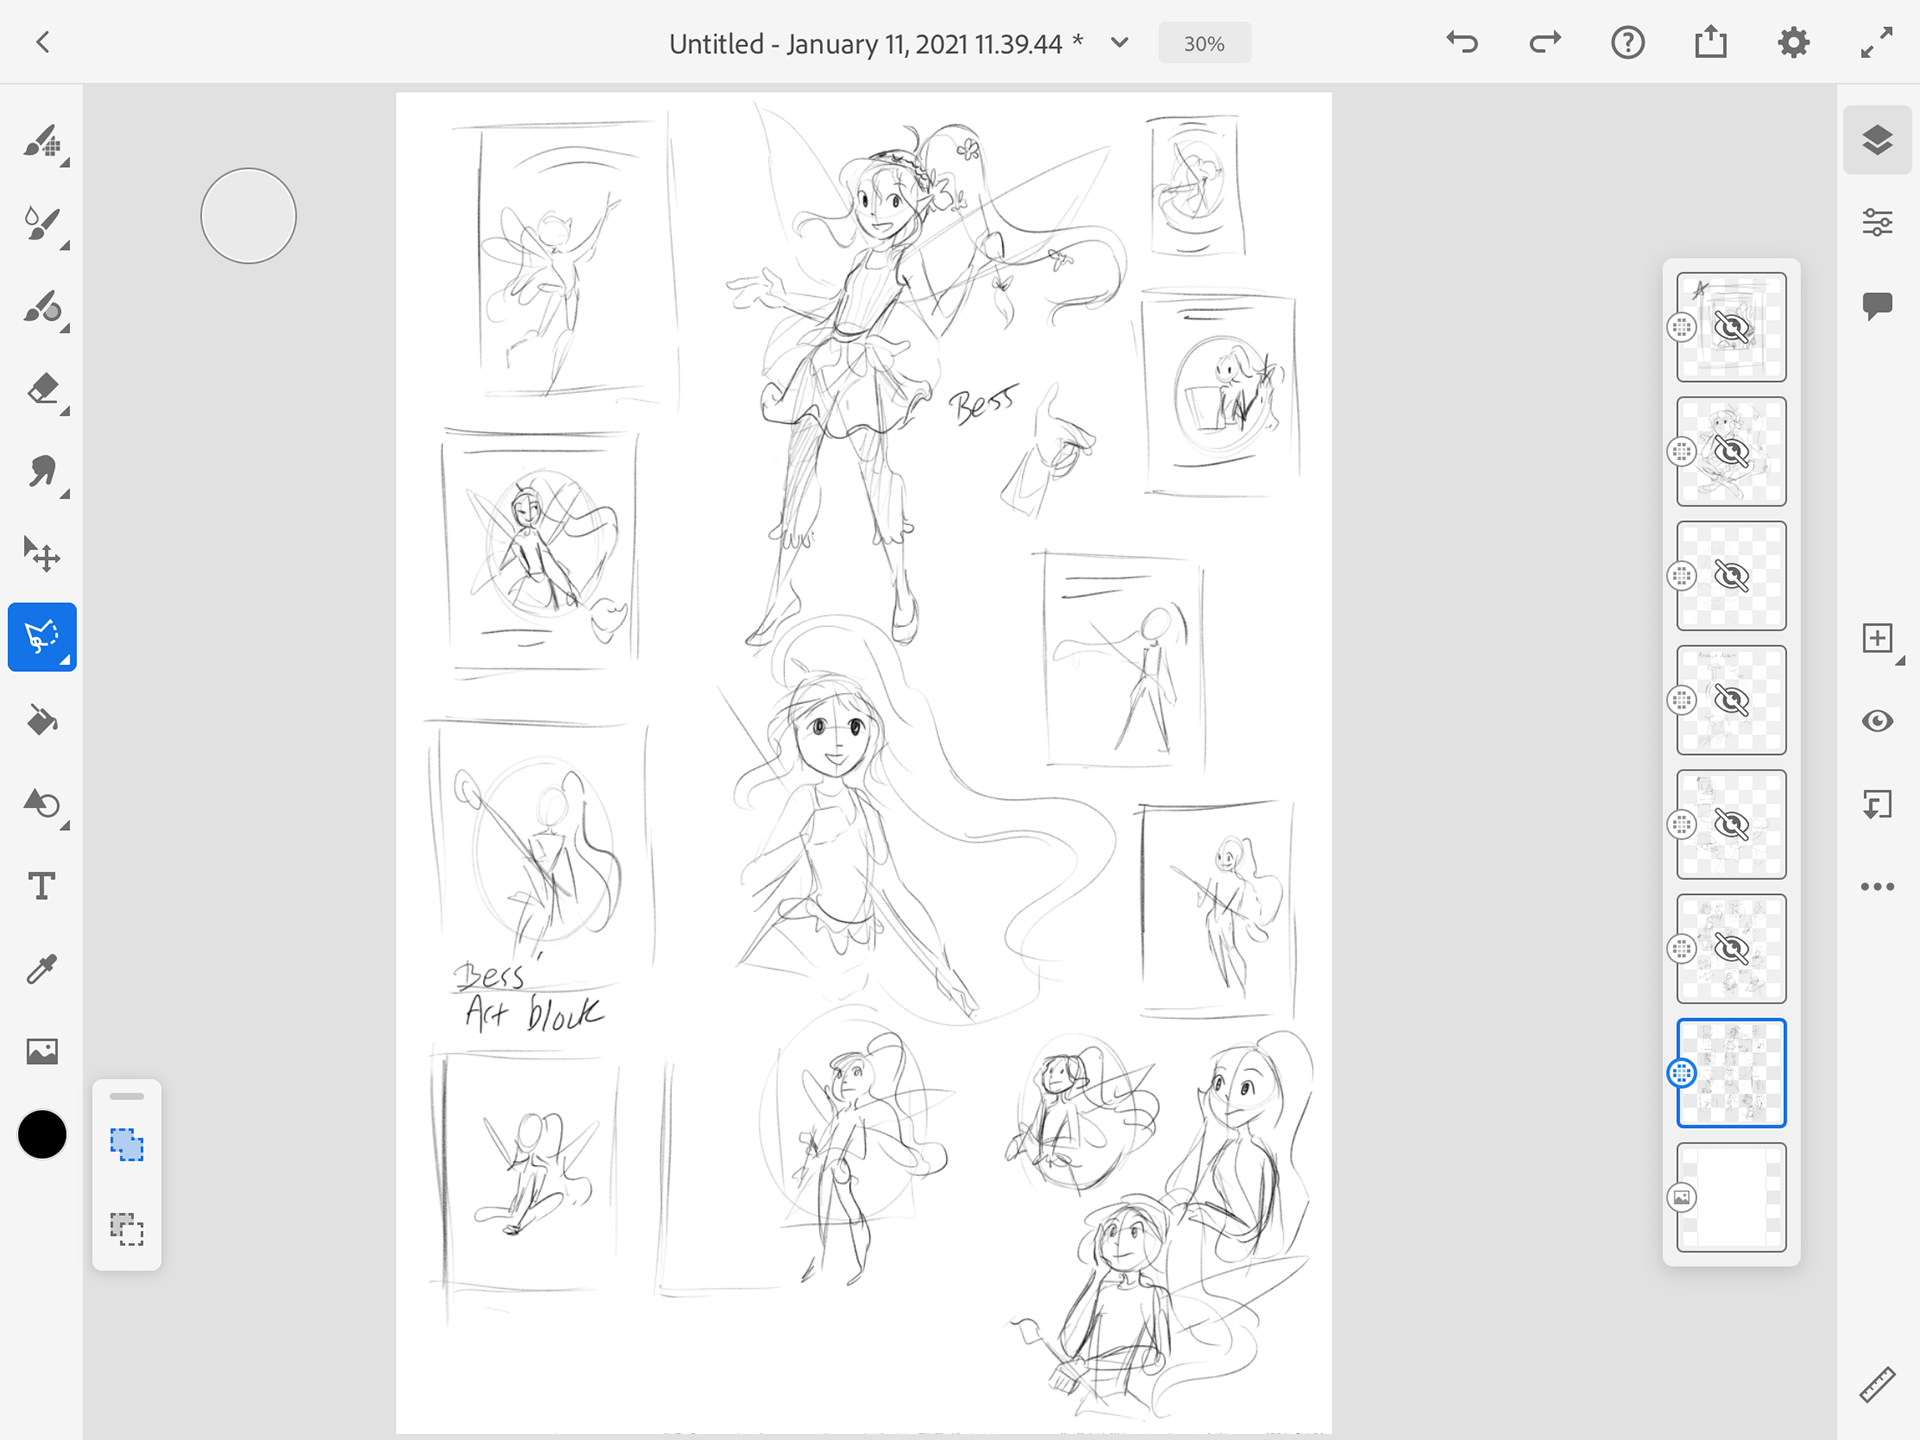
Task: Select the Text tool
Action: 41,886
